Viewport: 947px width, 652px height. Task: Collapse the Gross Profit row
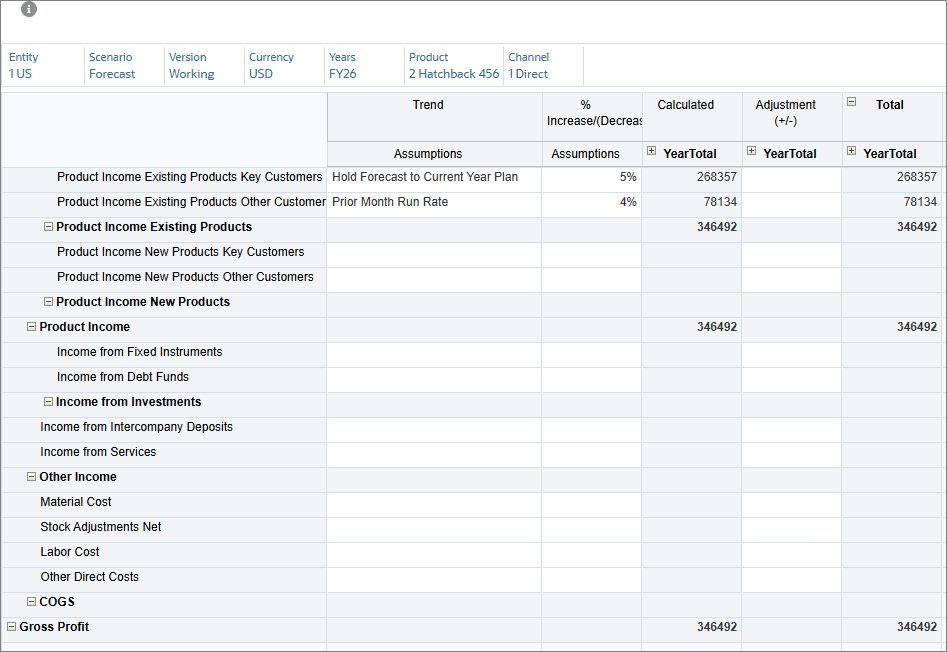pyautogui.click(x=11, y=627)
